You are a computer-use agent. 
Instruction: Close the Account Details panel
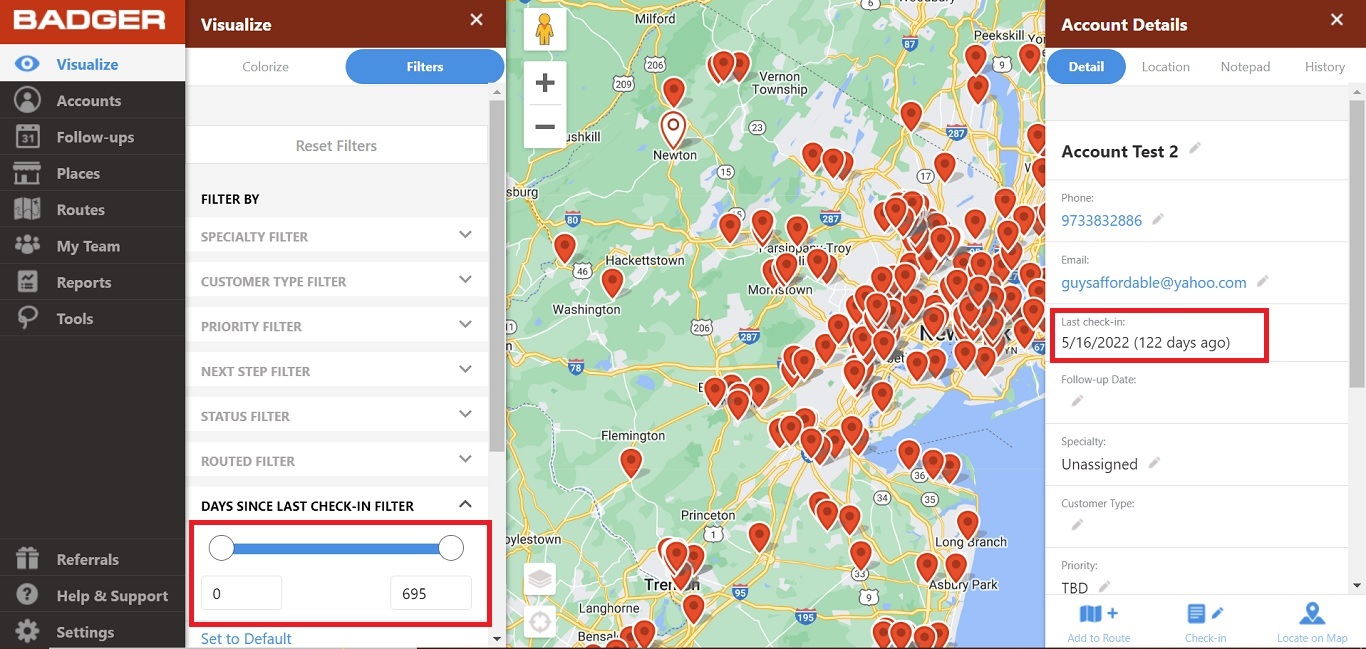pos(1337,20)
